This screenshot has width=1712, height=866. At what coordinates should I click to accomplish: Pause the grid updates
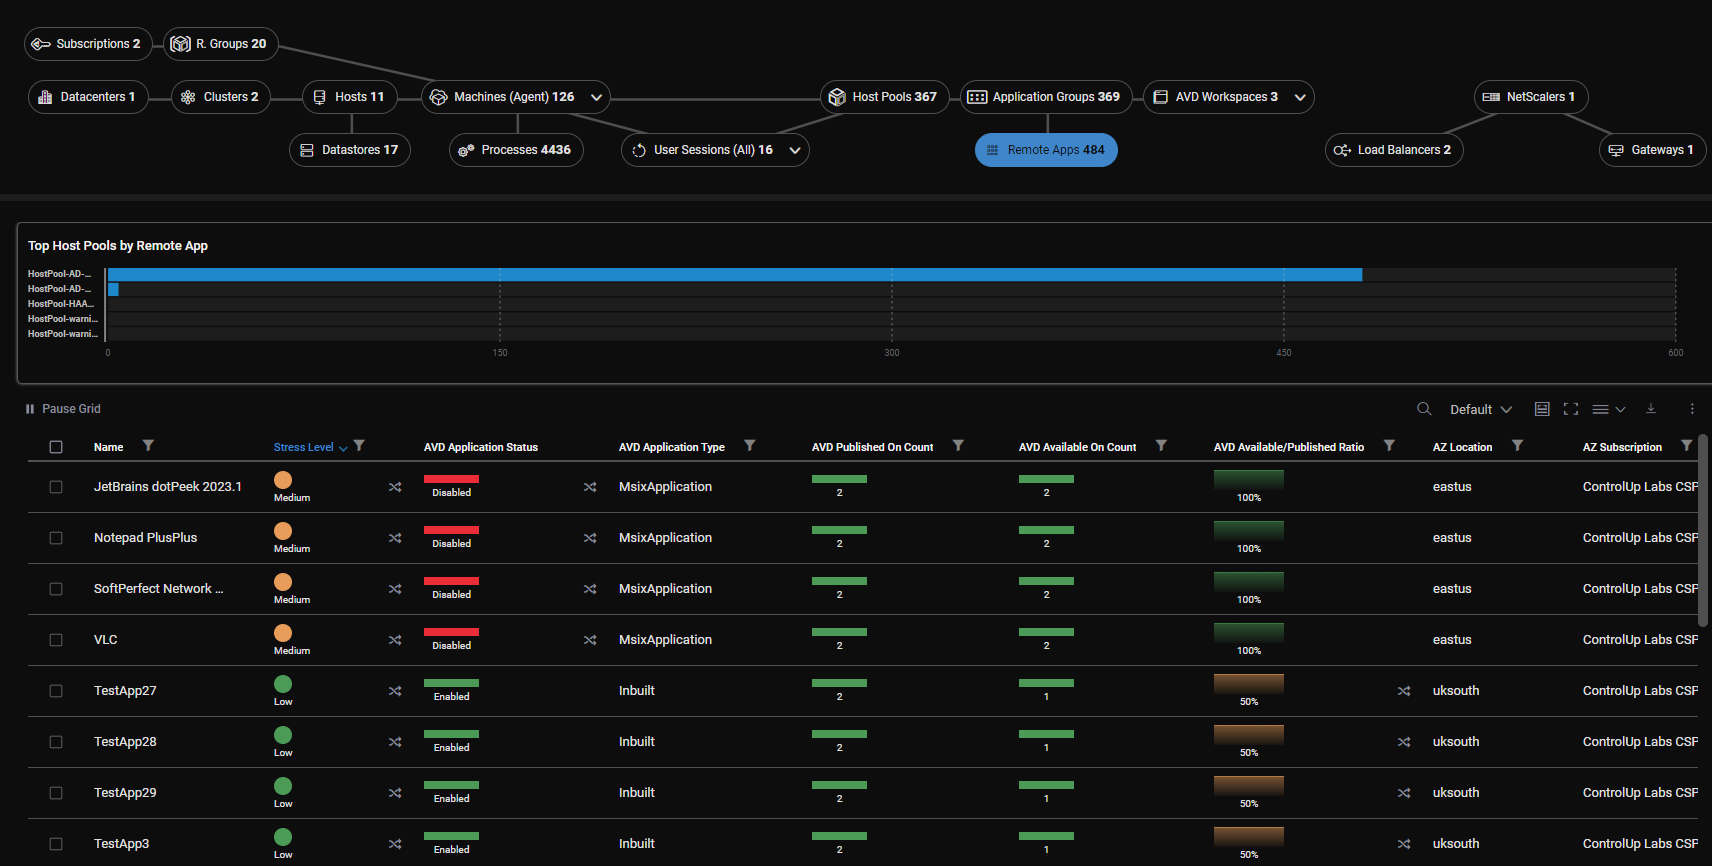click(63, 409)
